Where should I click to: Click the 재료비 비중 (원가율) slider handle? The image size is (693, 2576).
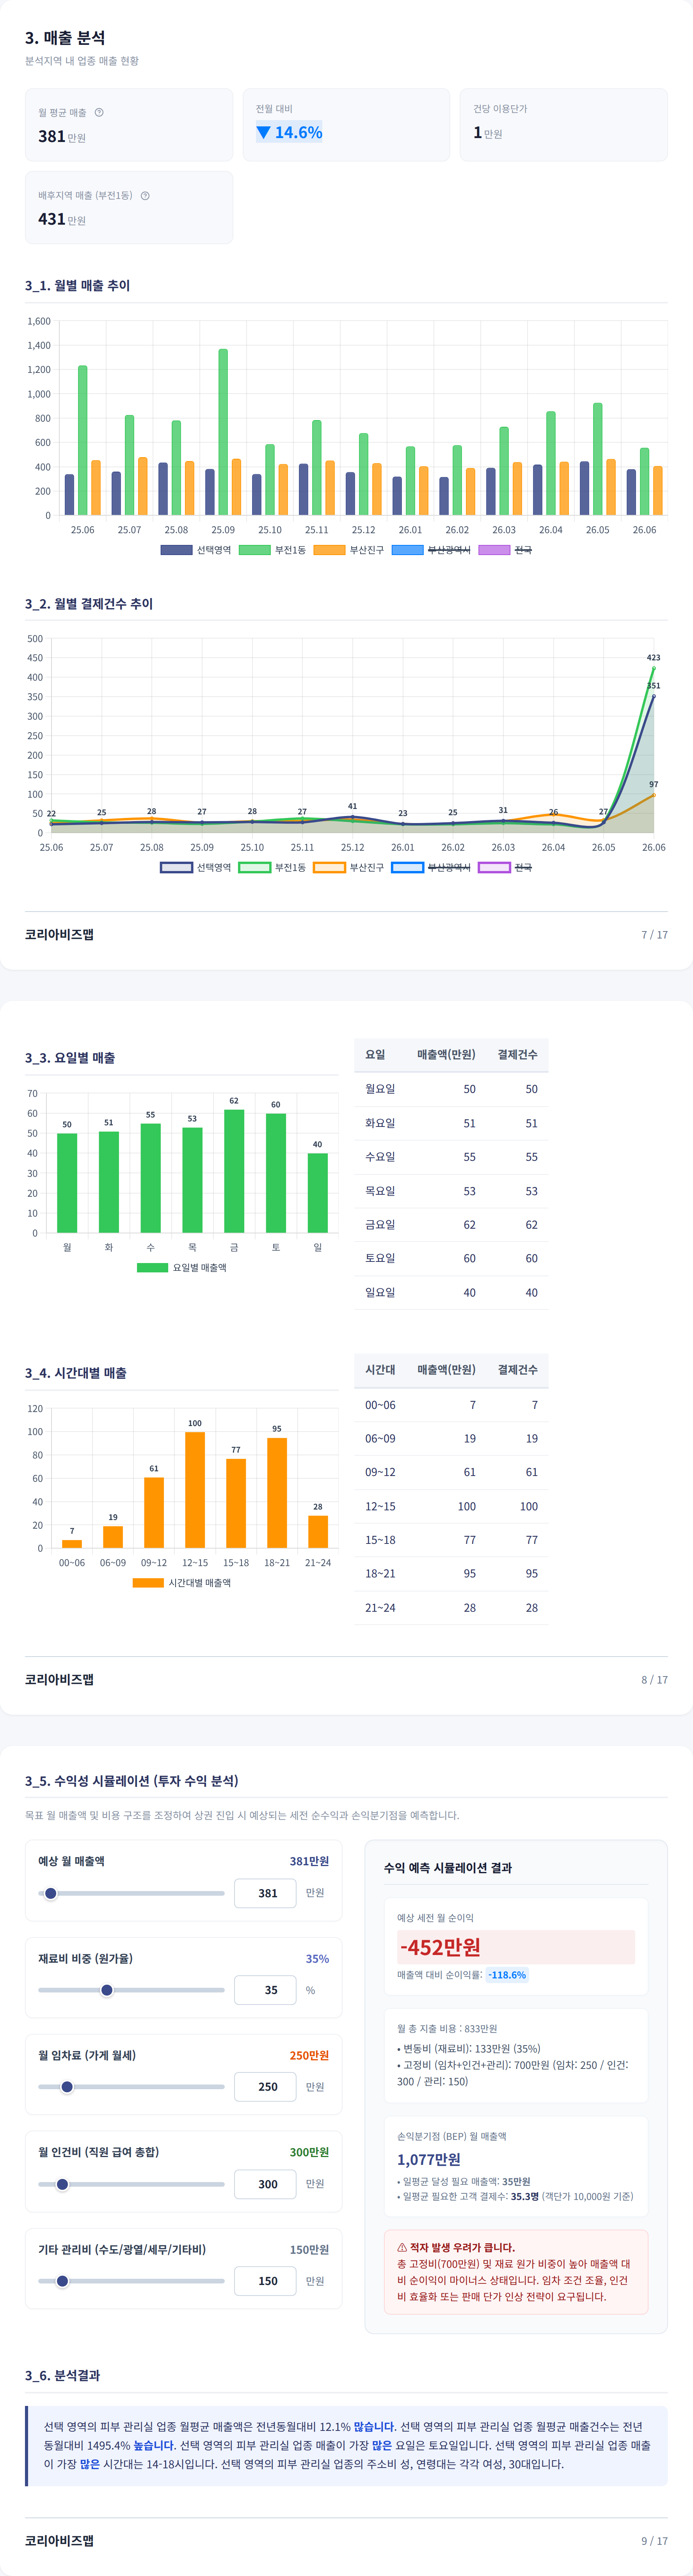click(x=107, y=1990)
